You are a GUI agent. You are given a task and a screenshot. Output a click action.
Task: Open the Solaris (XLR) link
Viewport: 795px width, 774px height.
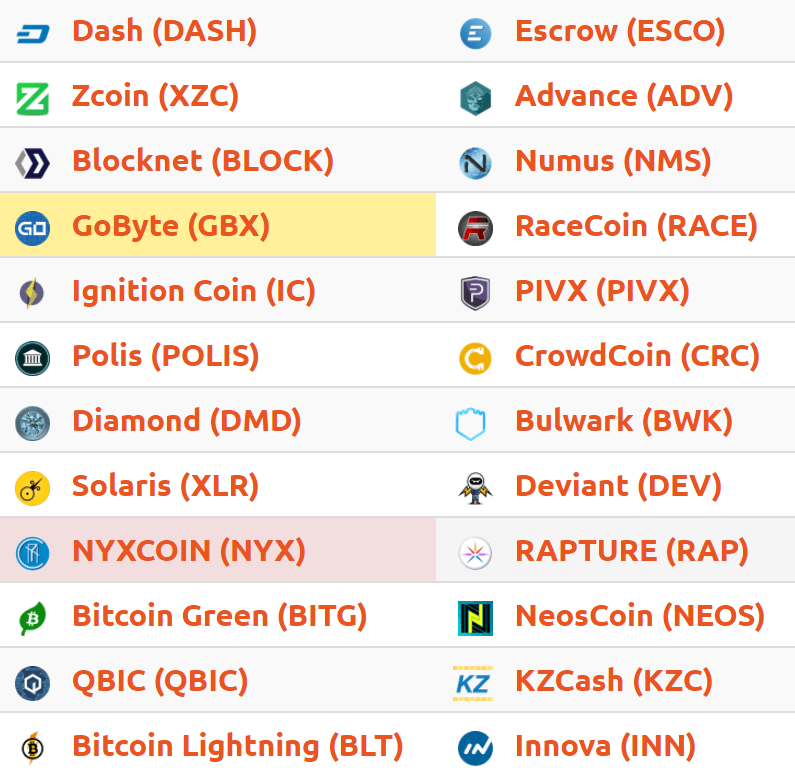click(165, 486)
